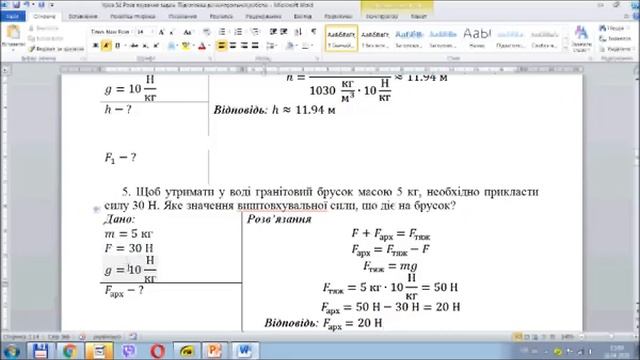Open Font dialog launcher in Font group
The width and height of the screenshot is (640, 360).
pos(211,59)
